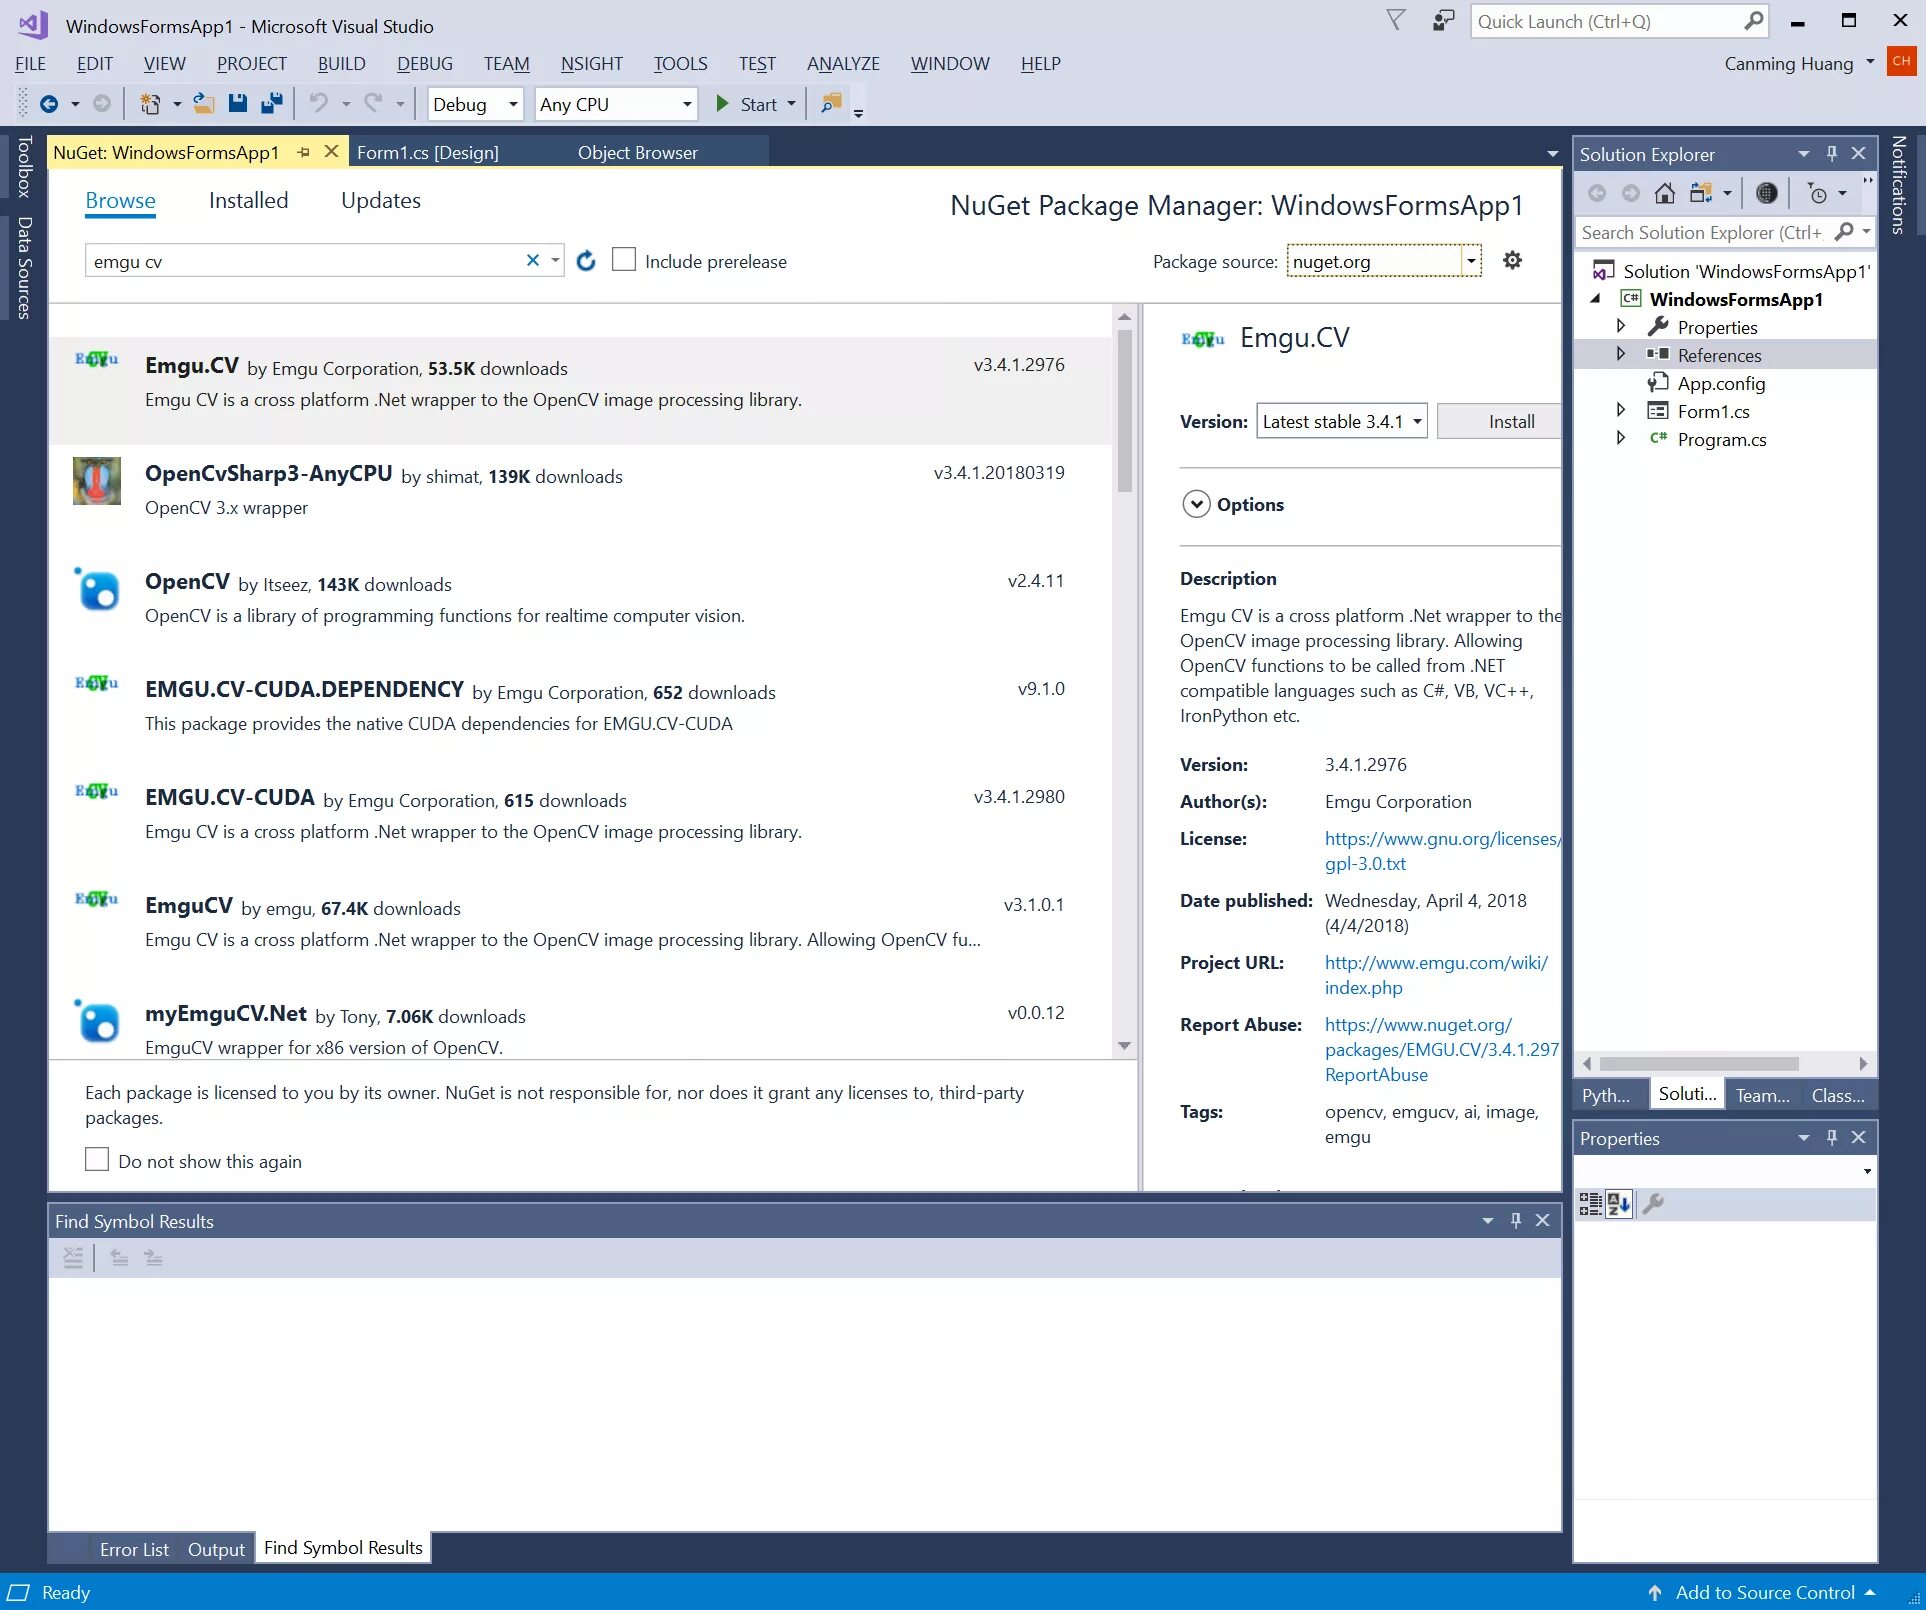
Task: Expand the Options section
Action: pos(1196,504)
